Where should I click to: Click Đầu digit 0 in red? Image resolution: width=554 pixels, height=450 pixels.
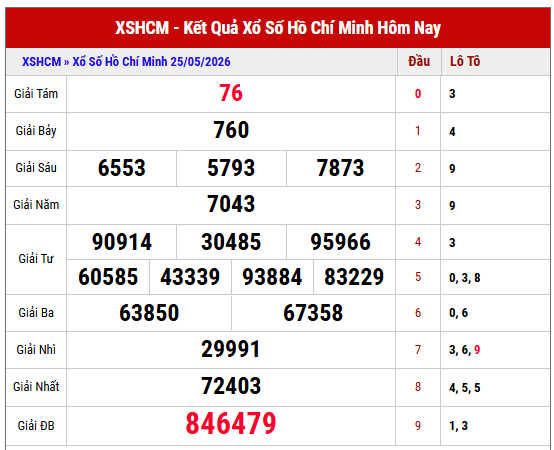tap(418, 94)
